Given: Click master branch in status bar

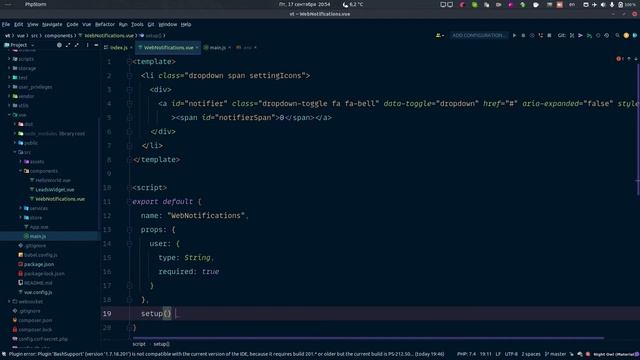Looking at the screenshot, I should click(555, 354).
